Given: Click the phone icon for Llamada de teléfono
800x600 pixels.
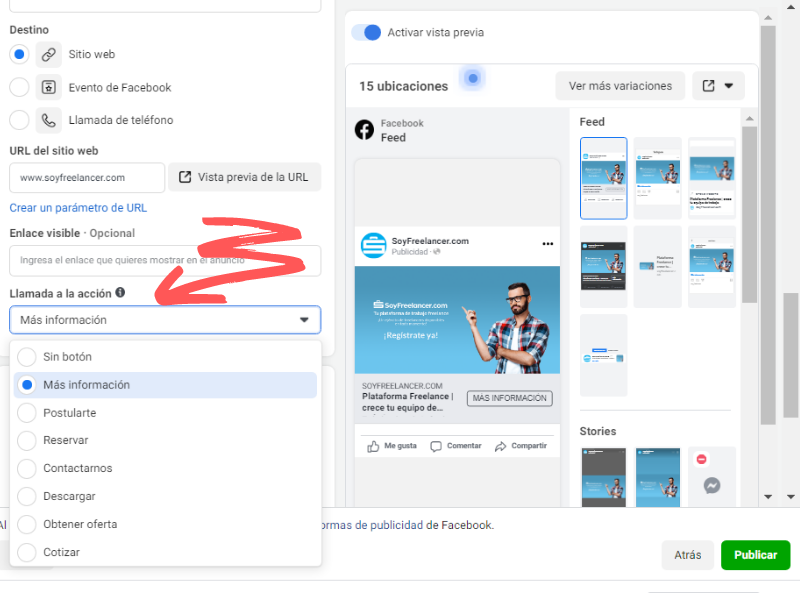Looking at the screenshot, I should pyautogui.click(x=48, y=120).
